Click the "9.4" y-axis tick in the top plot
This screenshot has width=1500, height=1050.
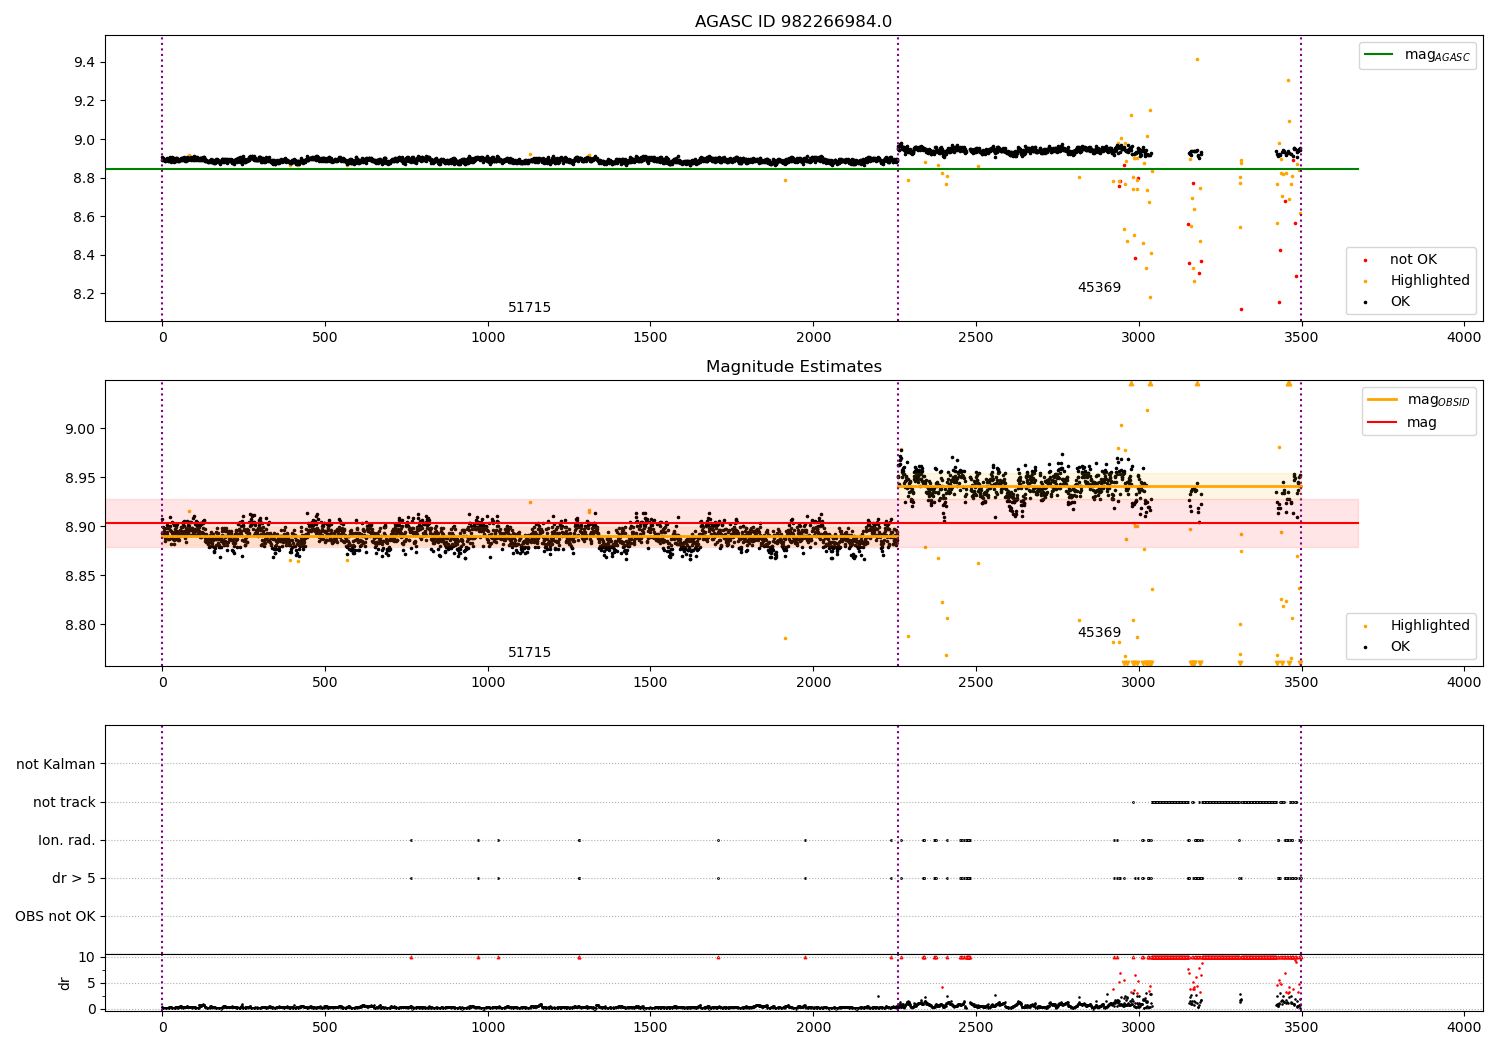pos(85,63)
